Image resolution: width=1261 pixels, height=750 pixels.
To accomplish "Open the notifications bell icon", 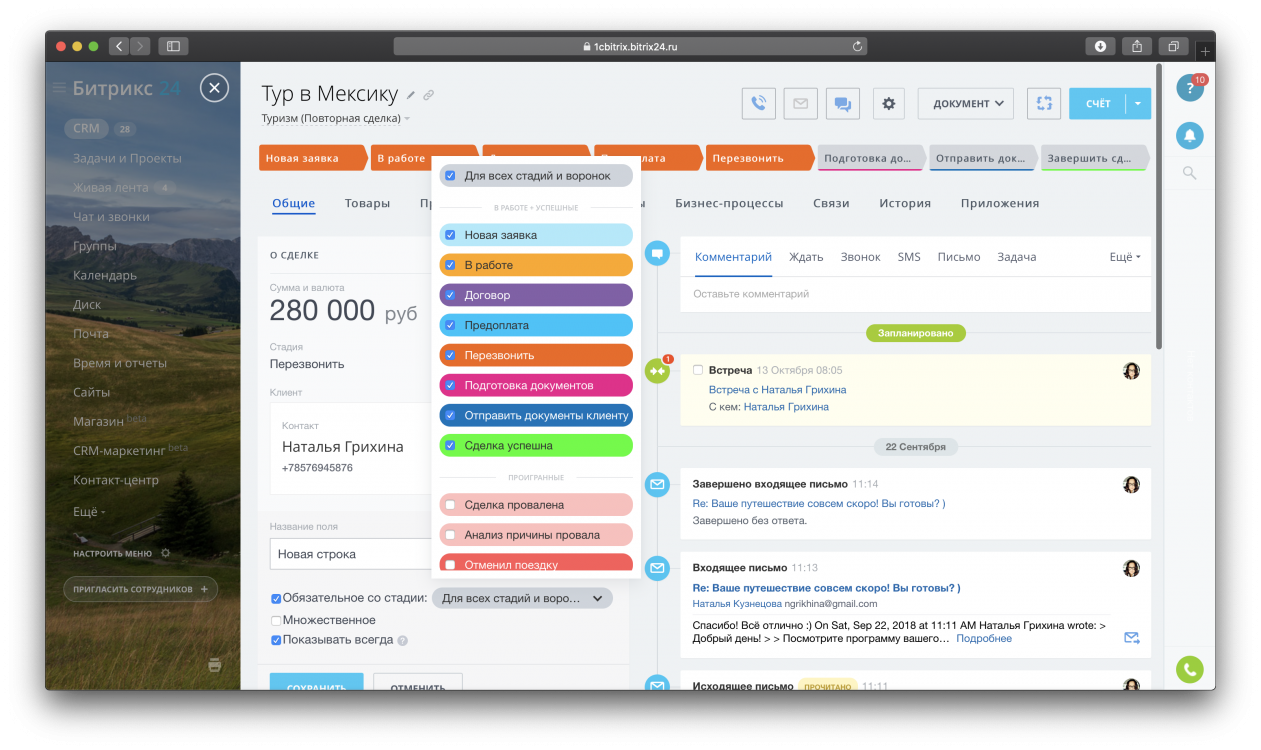I will [x=1190, y=135].
